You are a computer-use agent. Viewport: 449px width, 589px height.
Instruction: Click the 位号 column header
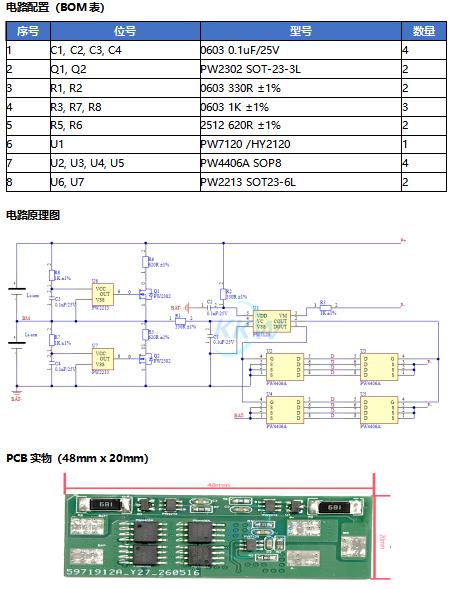pos(125,31)
